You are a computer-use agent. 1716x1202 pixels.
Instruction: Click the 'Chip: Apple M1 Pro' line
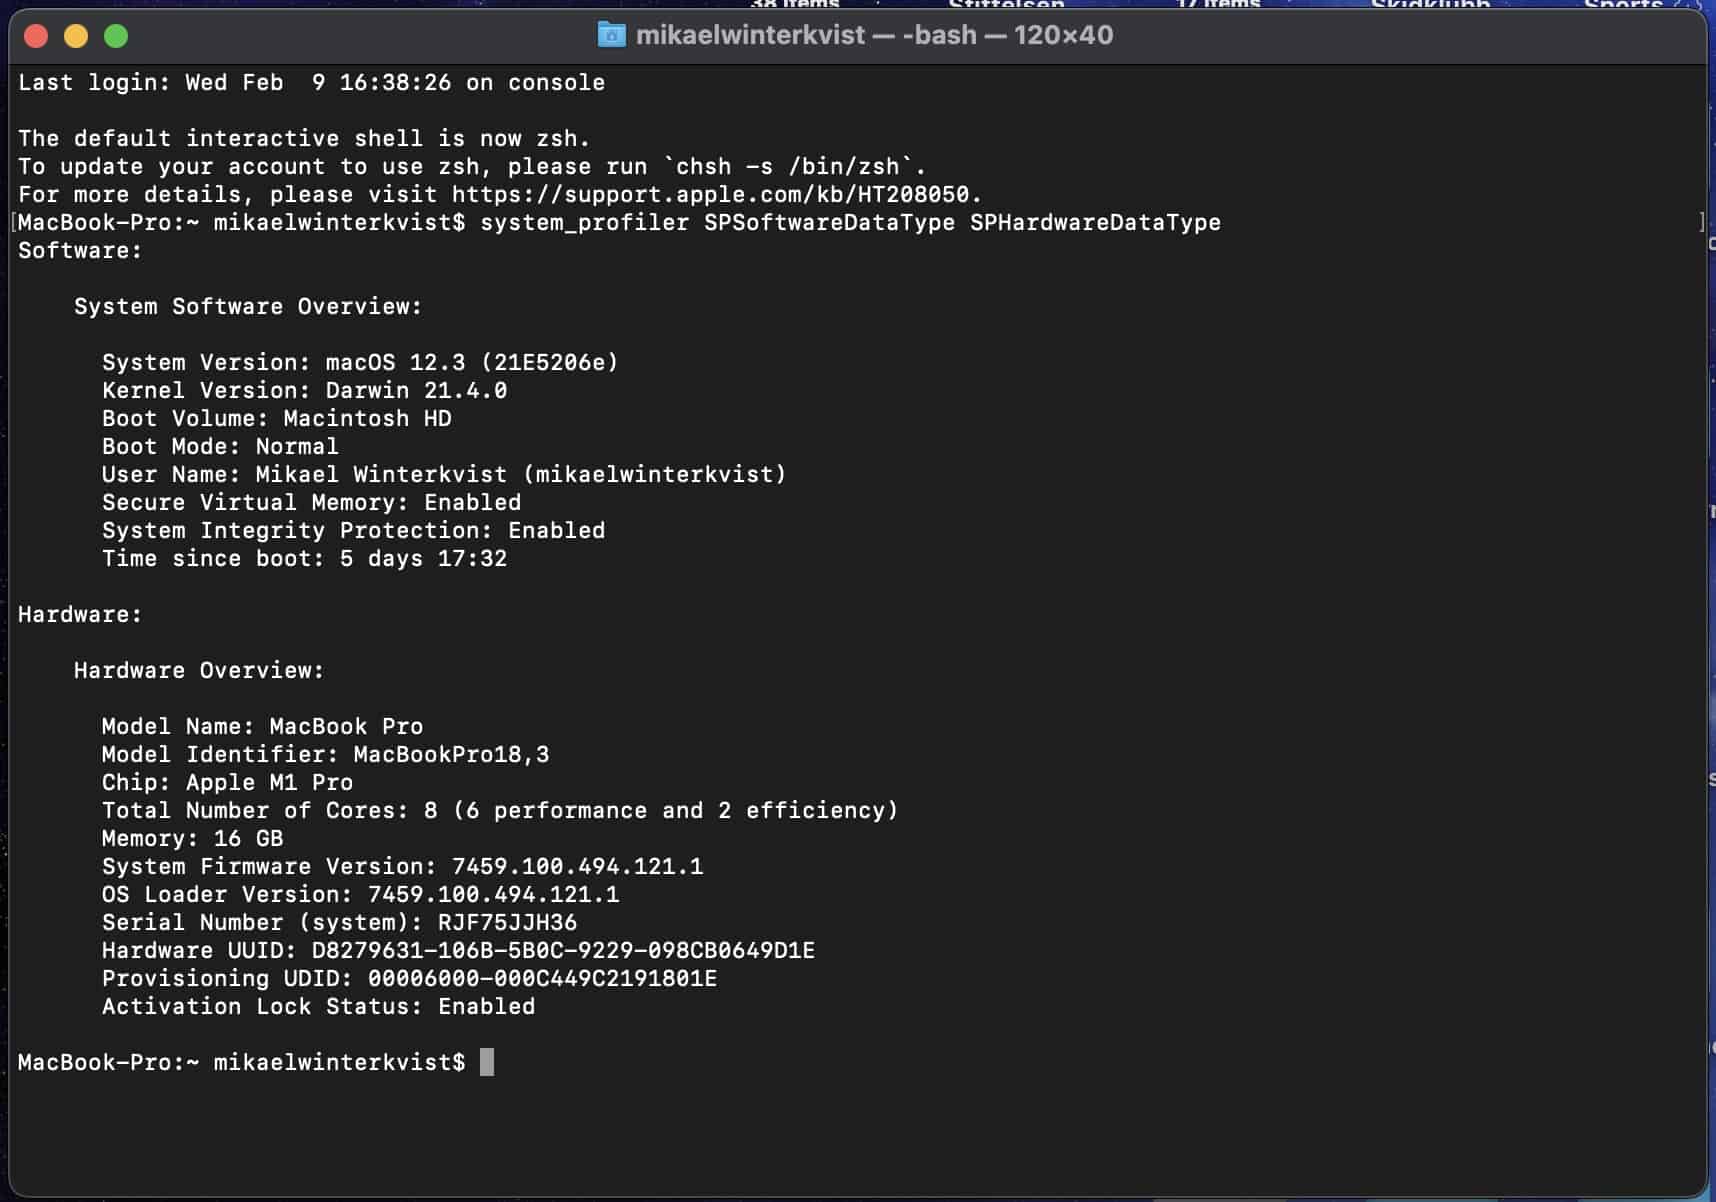click(227, 783)
